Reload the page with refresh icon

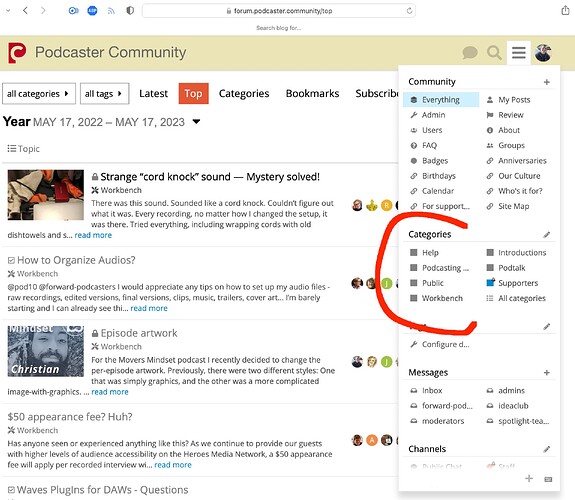[409, 11]
